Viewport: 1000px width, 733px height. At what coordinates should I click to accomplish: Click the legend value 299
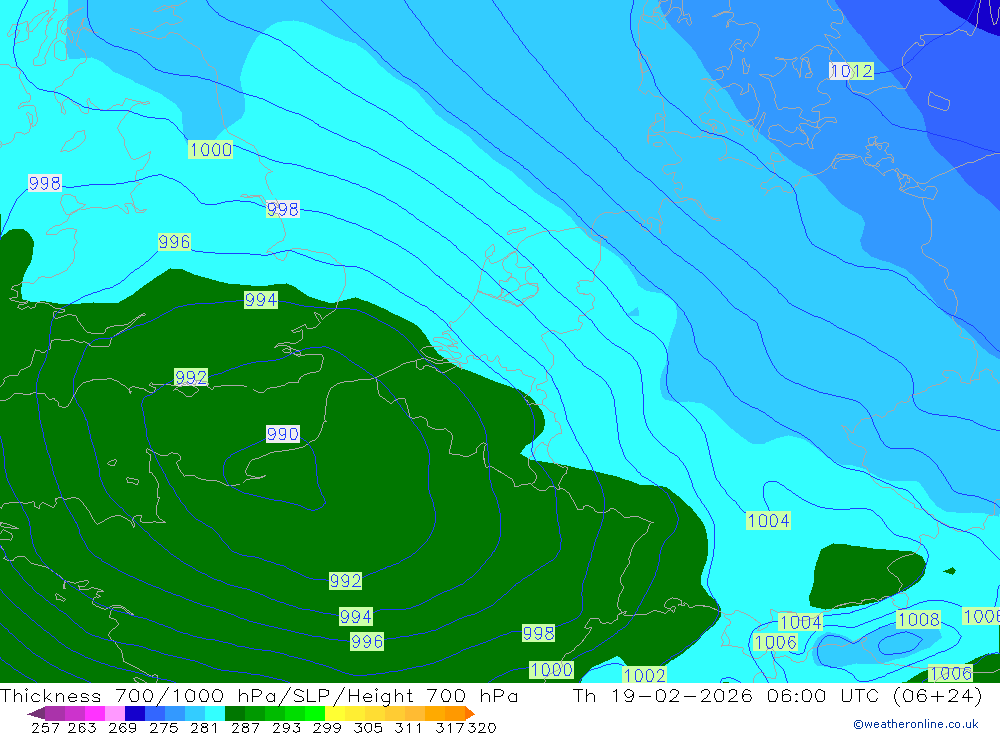[x=327, y=728]
